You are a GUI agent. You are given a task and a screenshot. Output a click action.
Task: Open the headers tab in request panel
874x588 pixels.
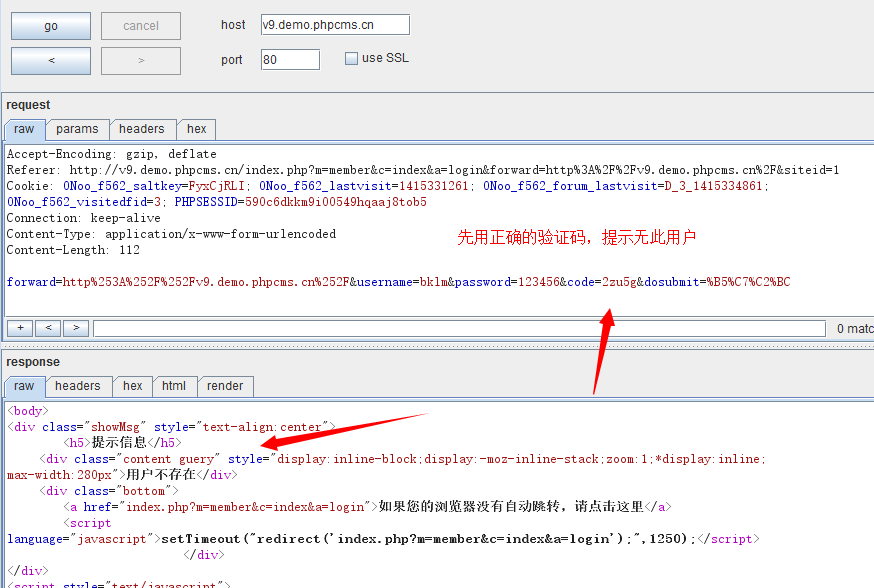pos(141,129)
